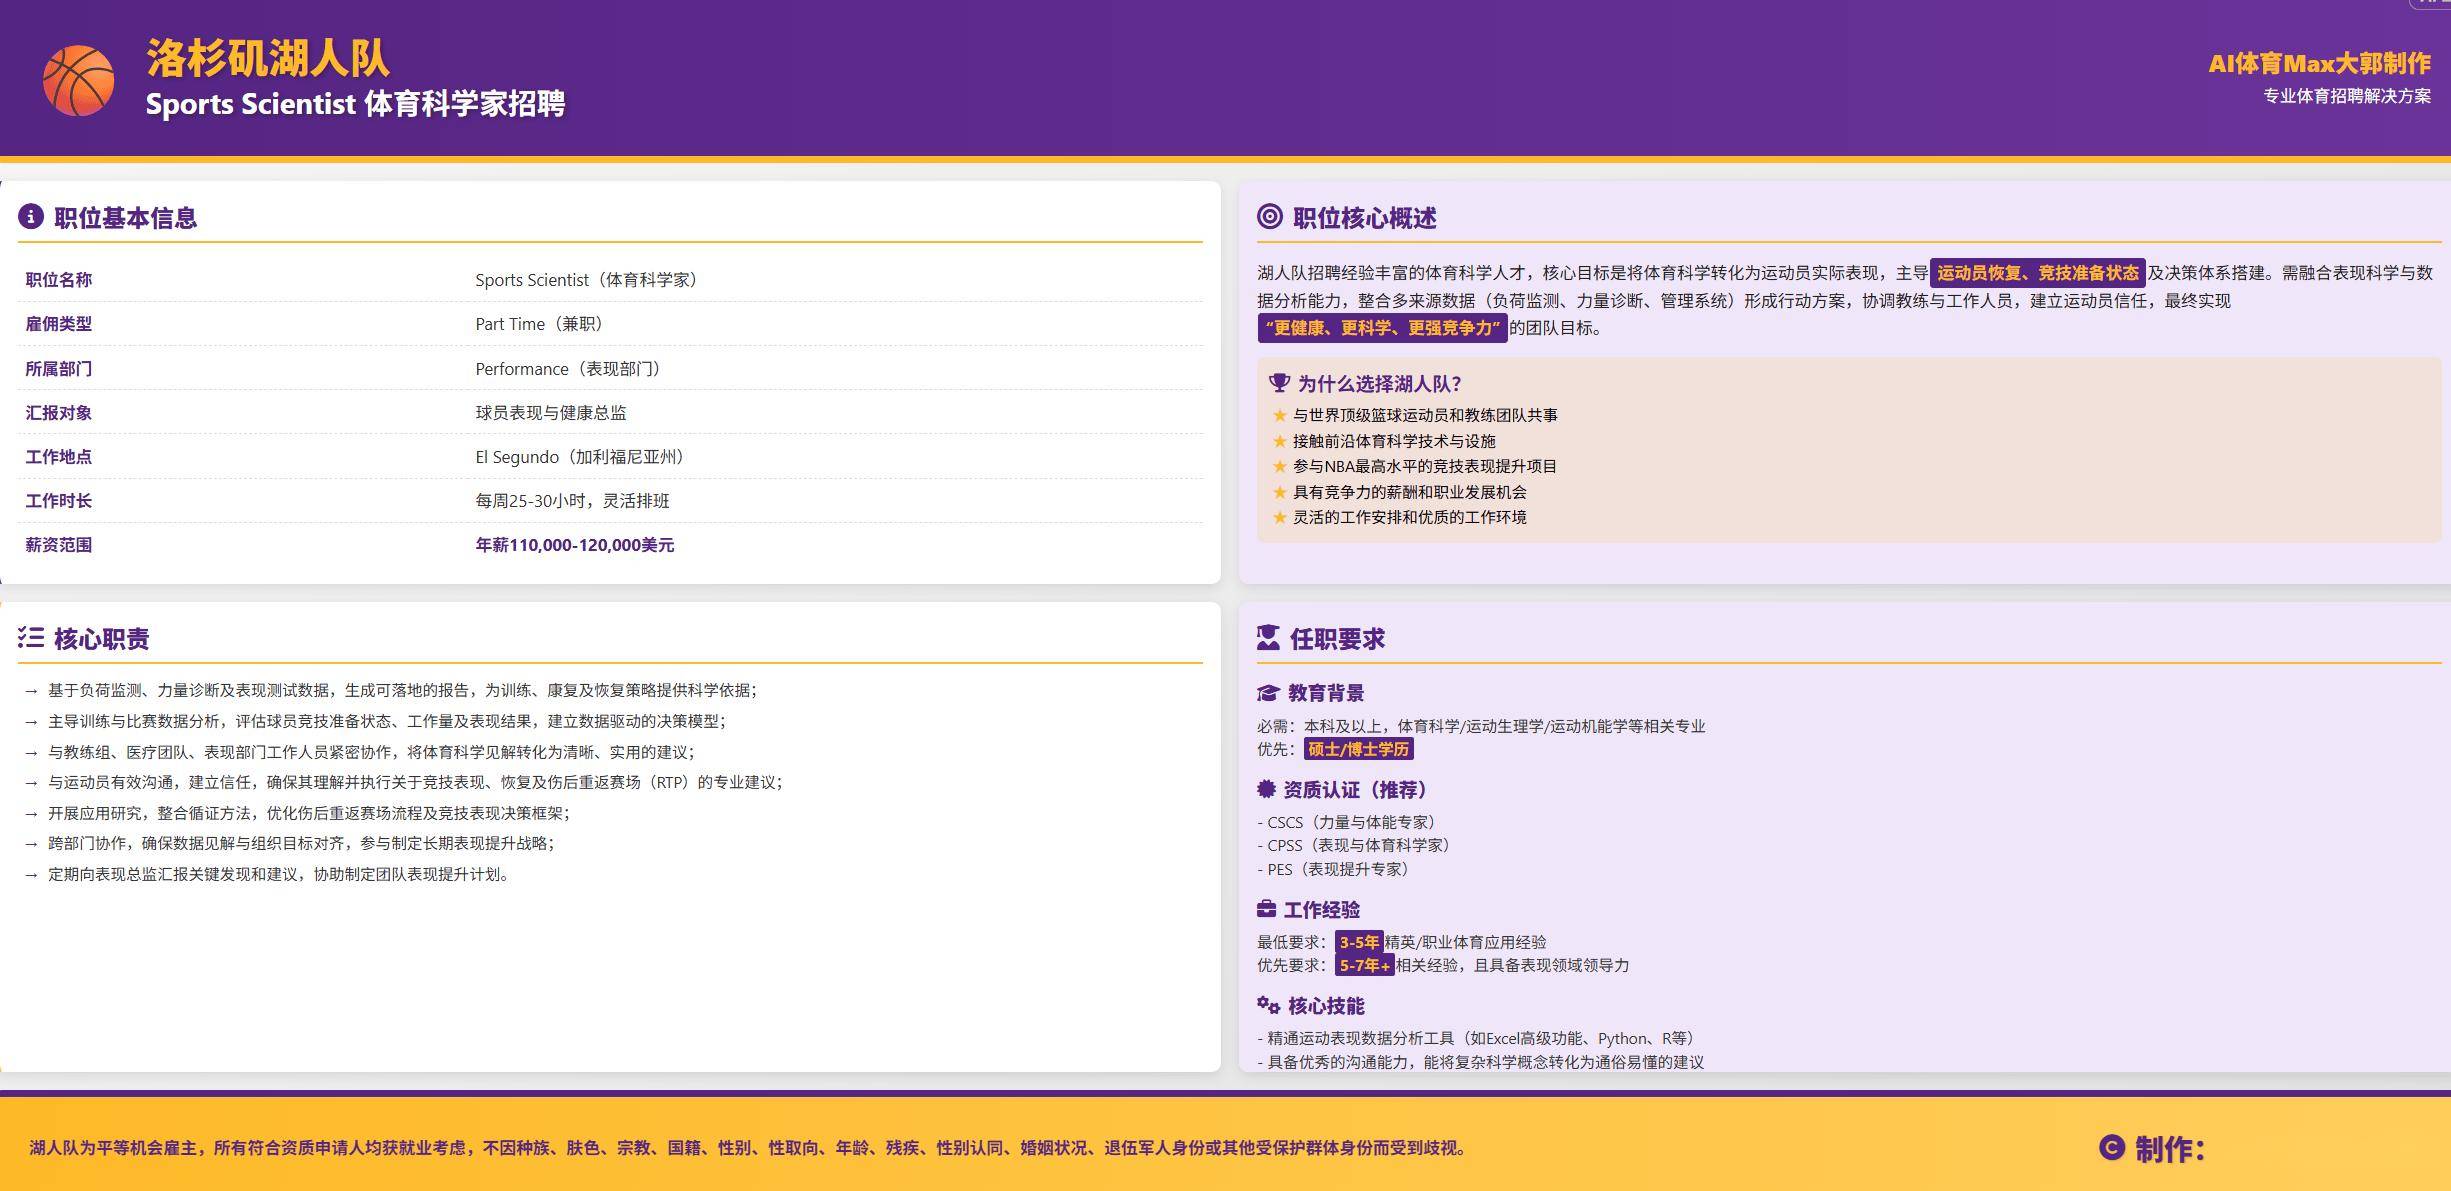This screenshot has width=2451, height=1191.
Task: Click the target icon beside 职位核心概述
Action: pos(1269,216)
